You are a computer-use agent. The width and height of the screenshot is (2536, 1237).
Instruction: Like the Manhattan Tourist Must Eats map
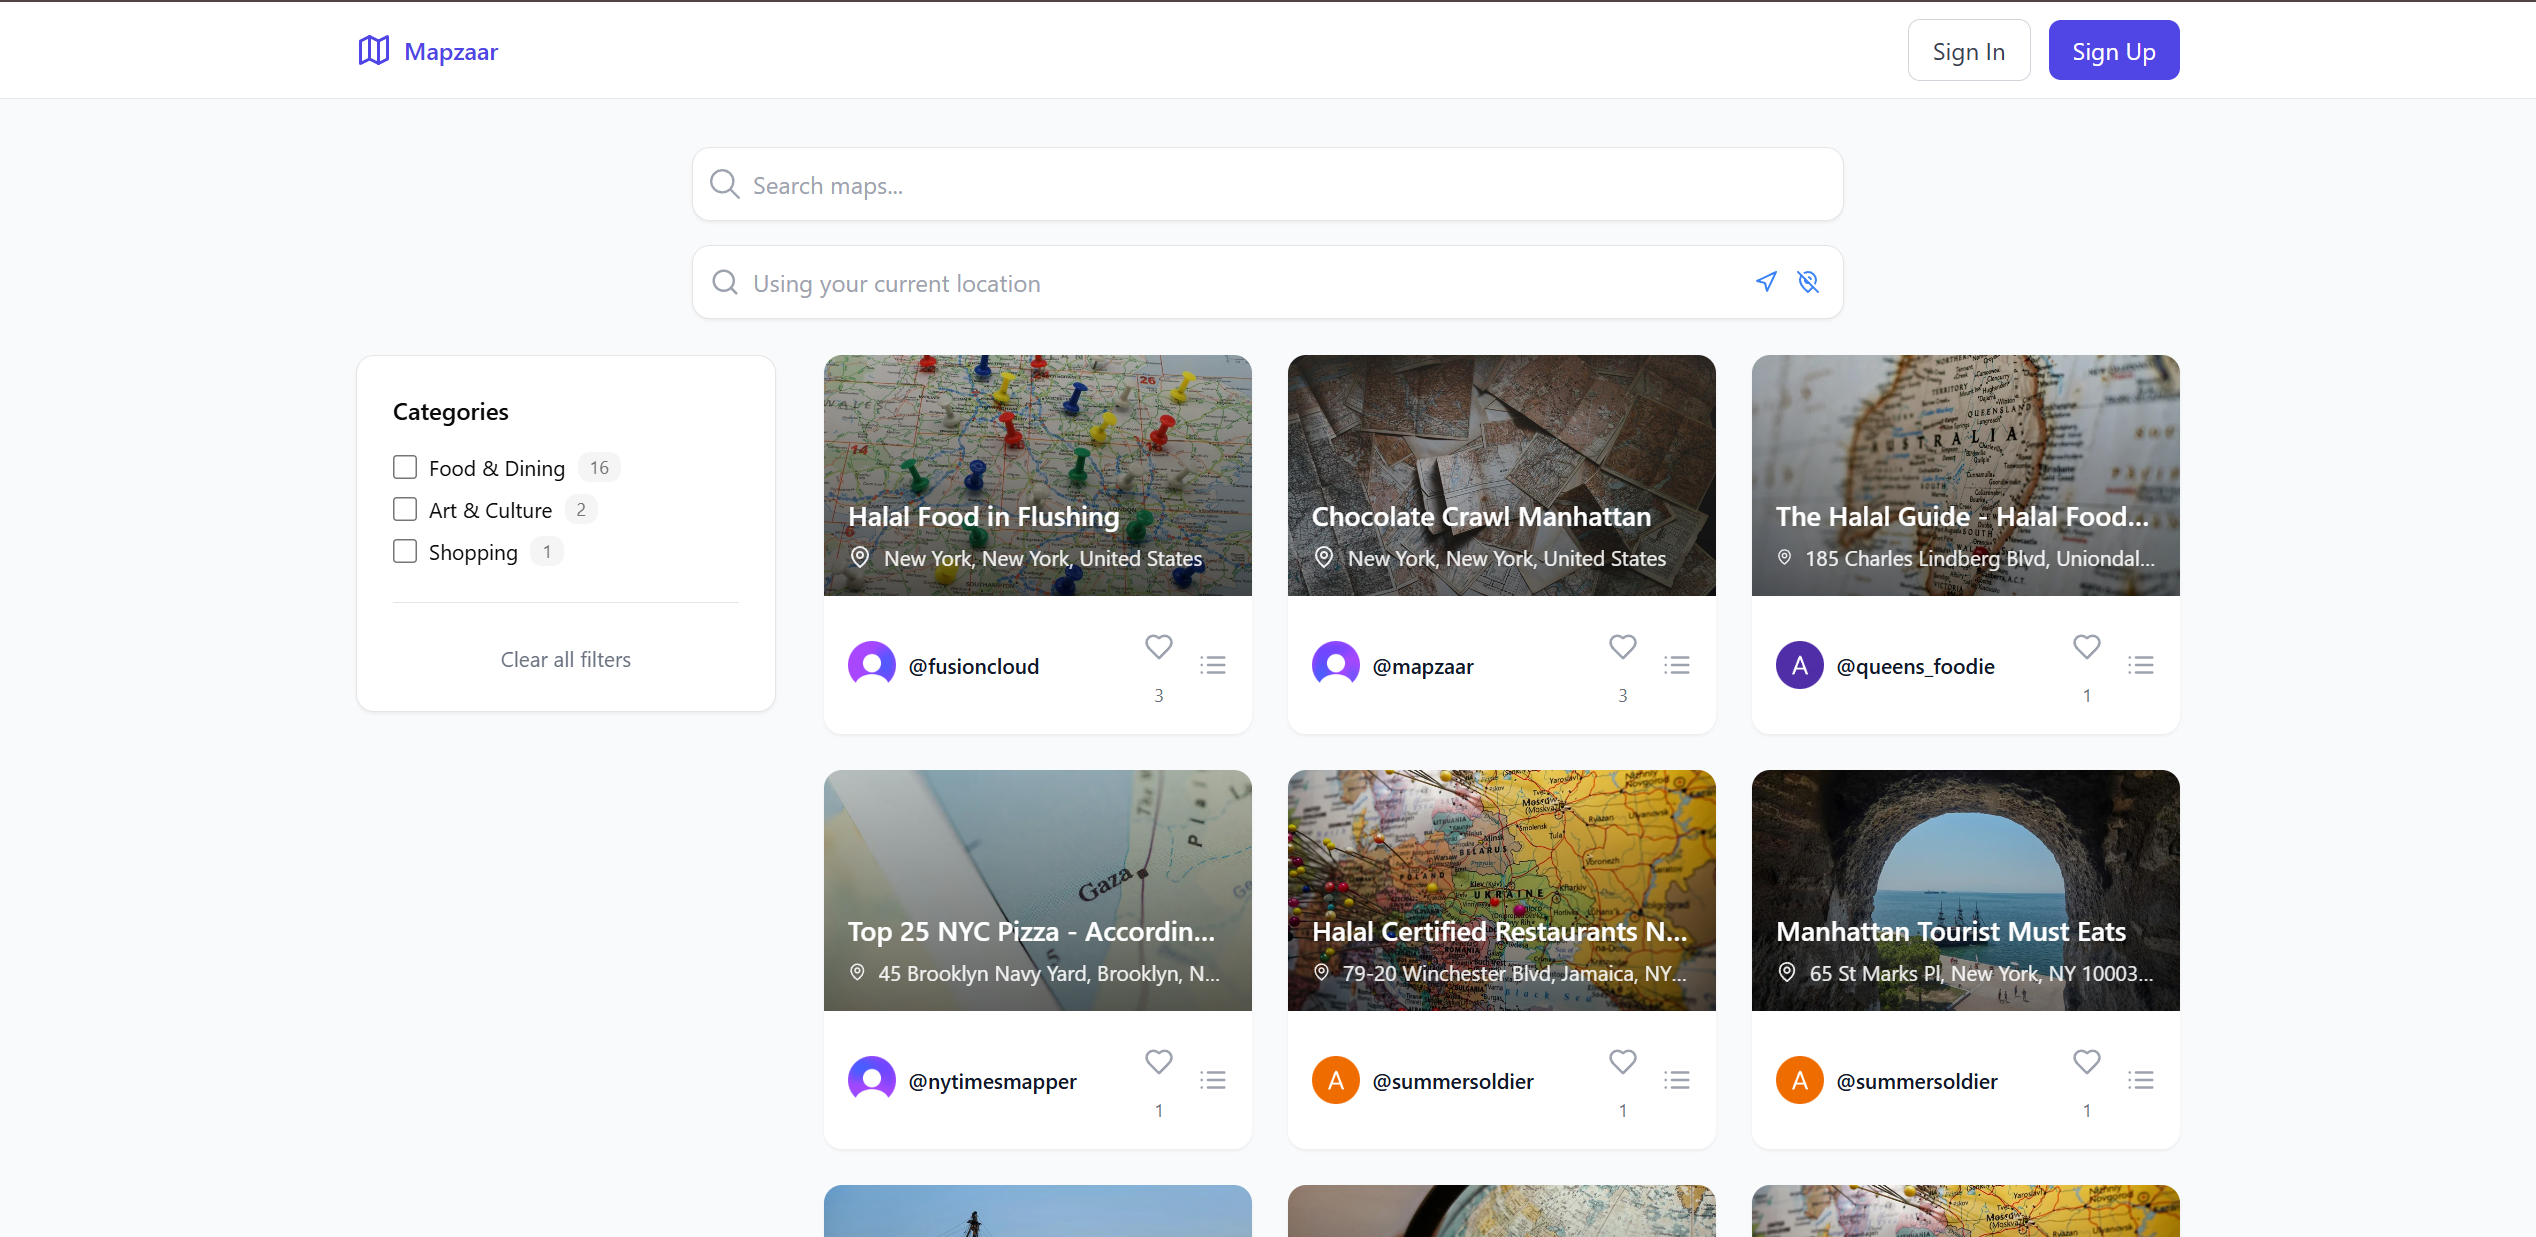coord(2087,1062)
